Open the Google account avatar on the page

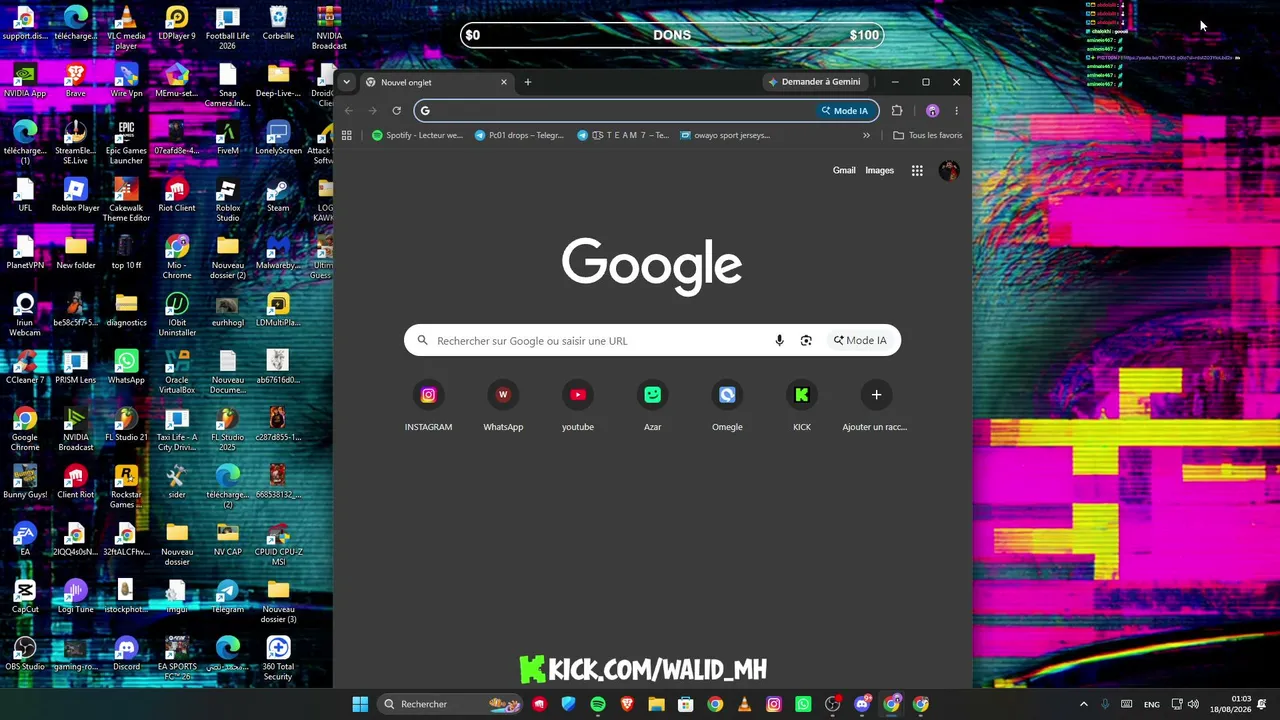[949, 171]
